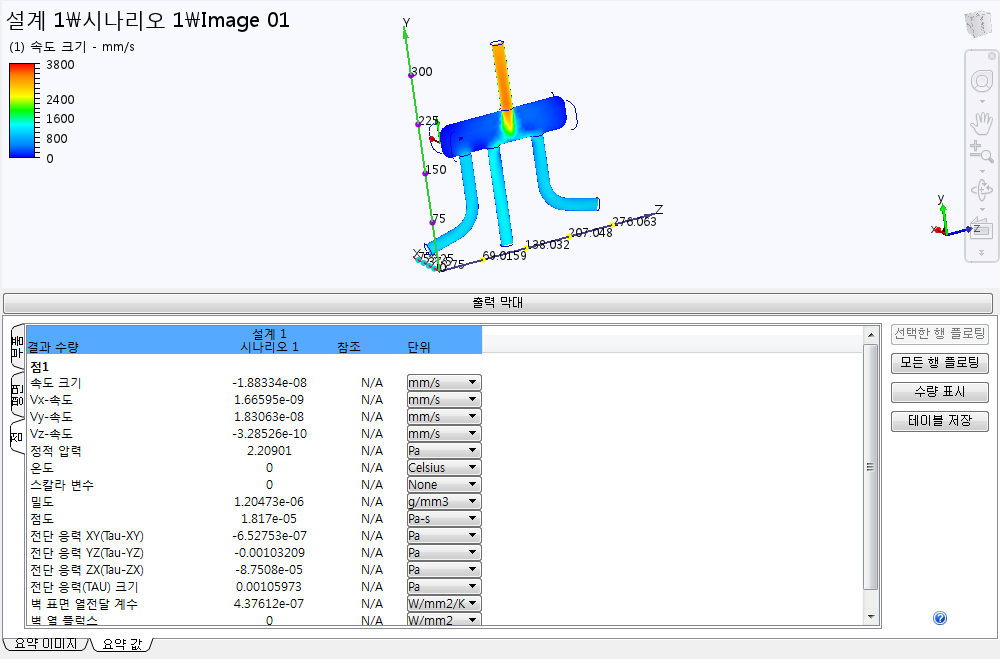Open the 평면 vertical tab
Screen dimensions: 1000x659
[17, 396]
